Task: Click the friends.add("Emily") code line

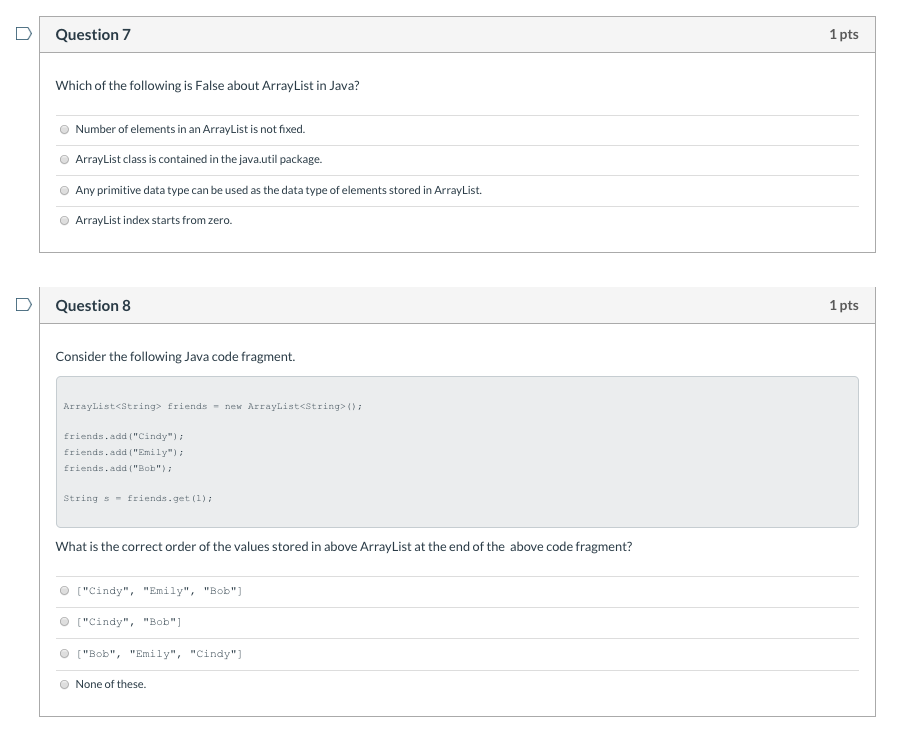Action: (124, 452)
